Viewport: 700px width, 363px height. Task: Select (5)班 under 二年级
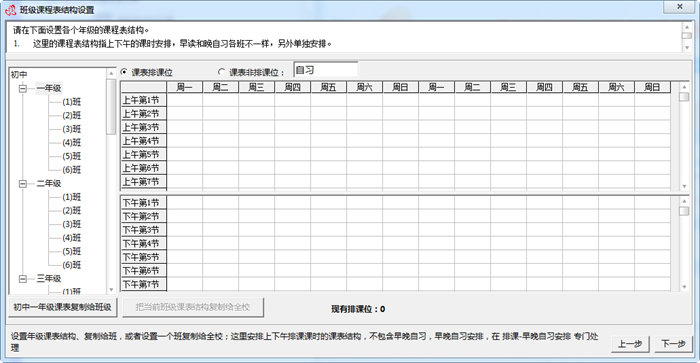(x=71, y=251)
